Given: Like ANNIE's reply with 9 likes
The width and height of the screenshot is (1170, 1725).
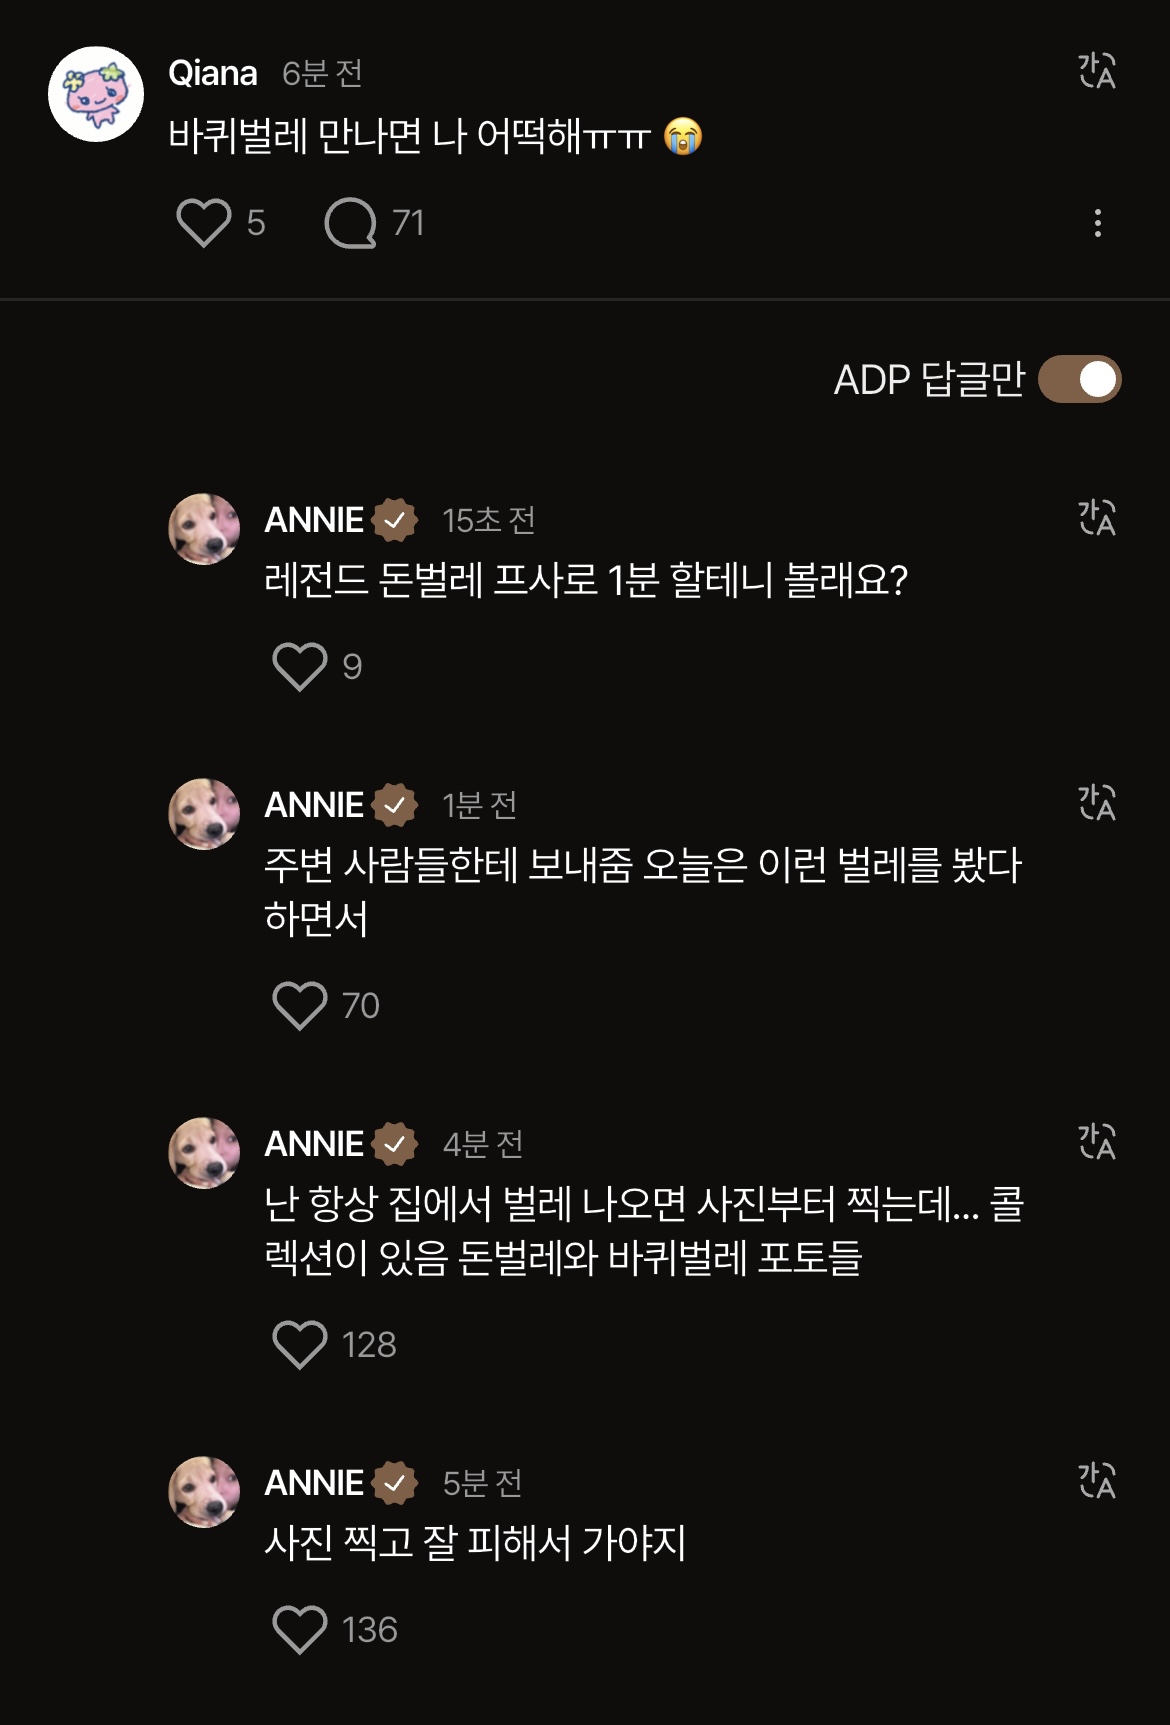Looking at the screenshot, I should [300, 666].
